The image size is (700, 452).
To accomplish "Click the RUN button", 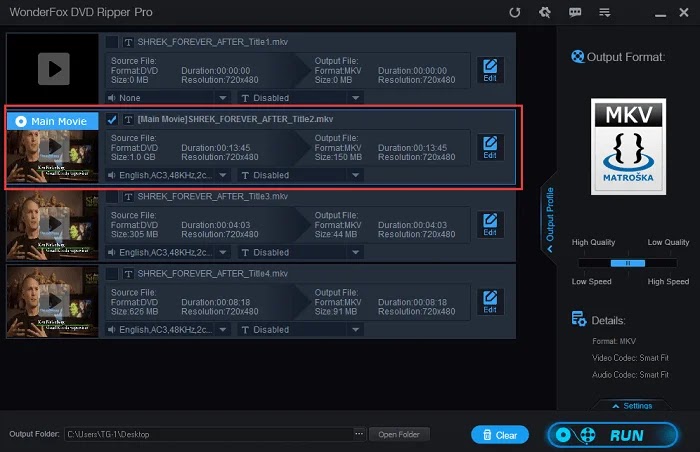I will coord(612,435).
